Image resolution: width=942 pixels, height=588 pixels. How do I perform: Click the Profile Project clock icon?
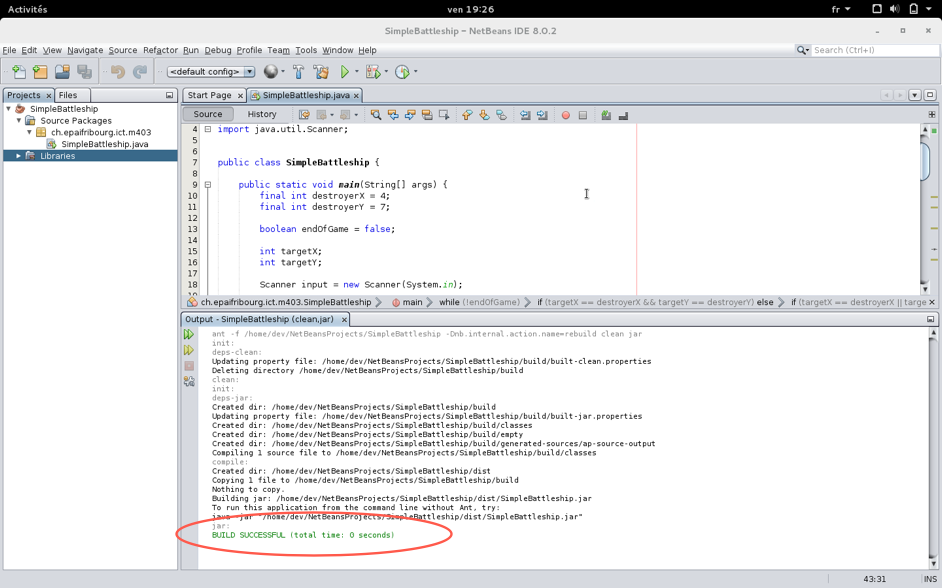pos(403,71)
